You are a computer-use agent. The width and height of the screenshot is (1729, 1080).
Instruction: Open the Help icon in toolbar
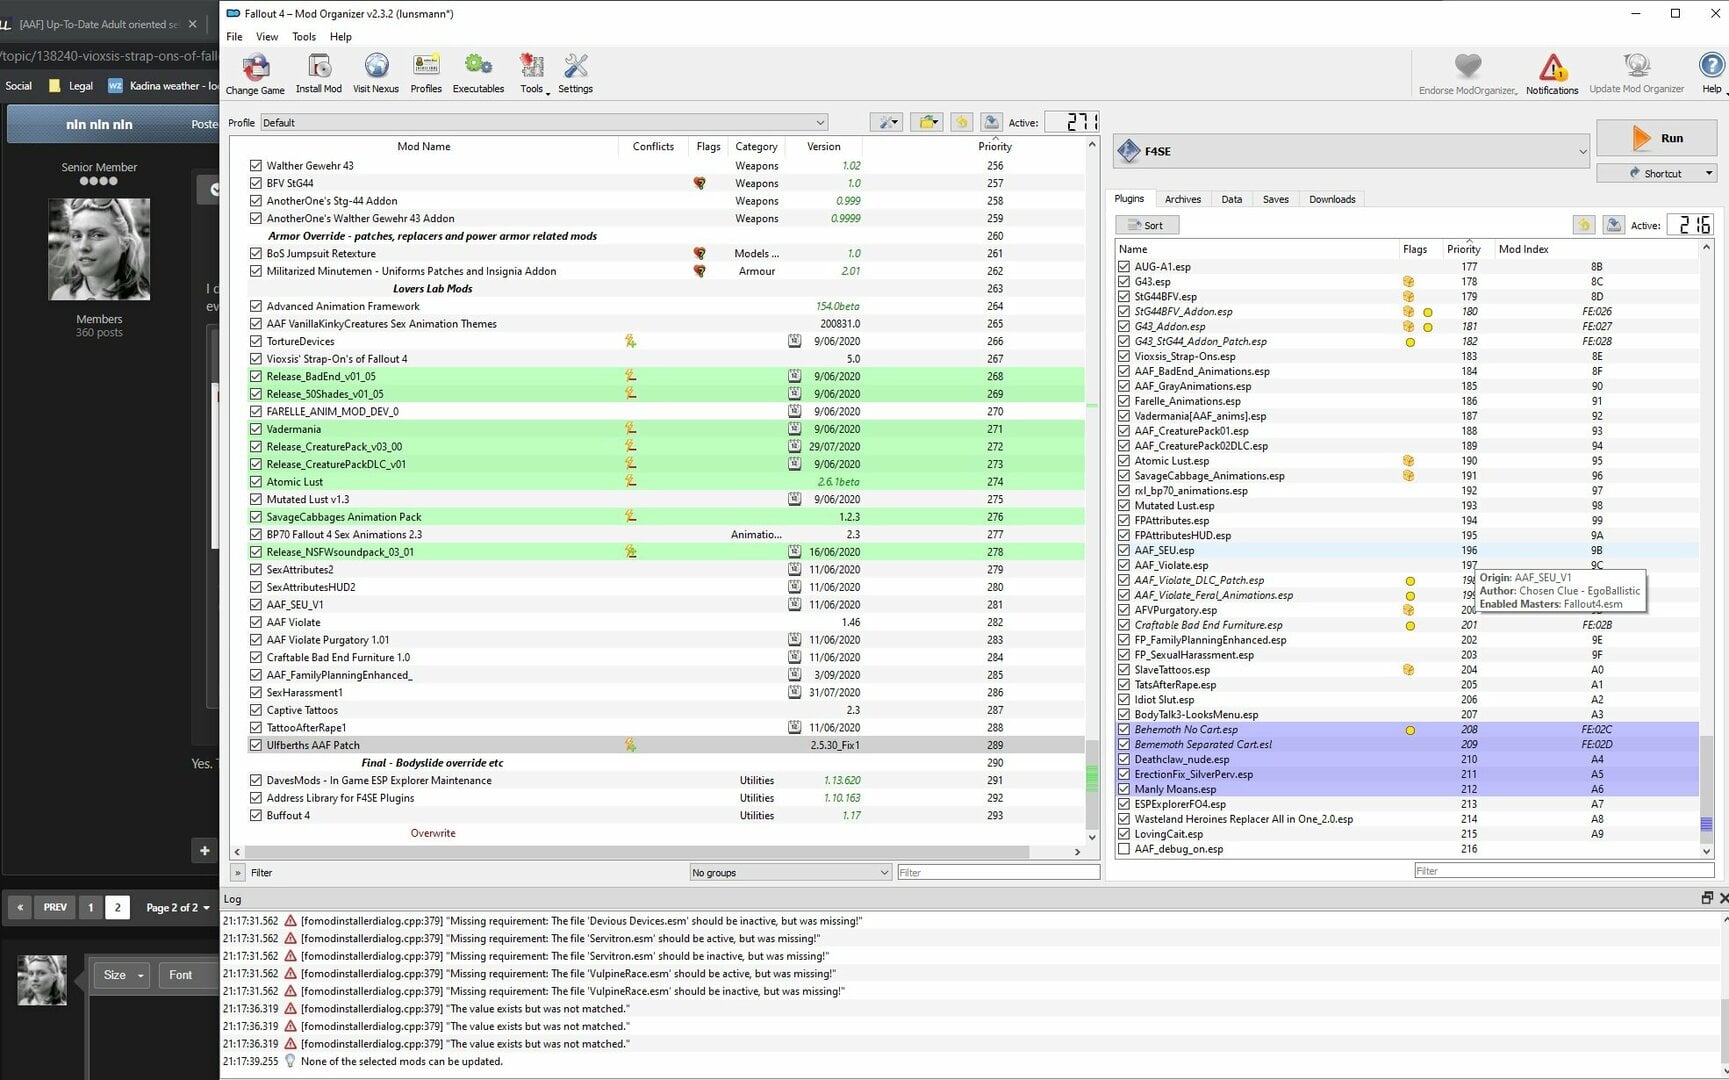coord(1712,66)
